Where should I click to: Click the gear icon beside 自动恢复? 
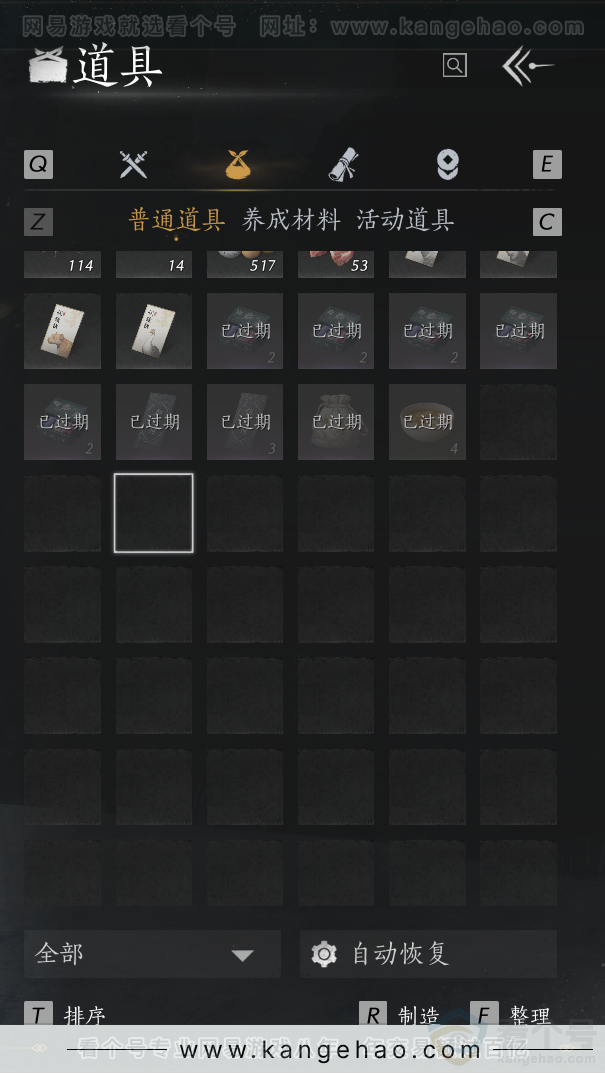[324, 954]
